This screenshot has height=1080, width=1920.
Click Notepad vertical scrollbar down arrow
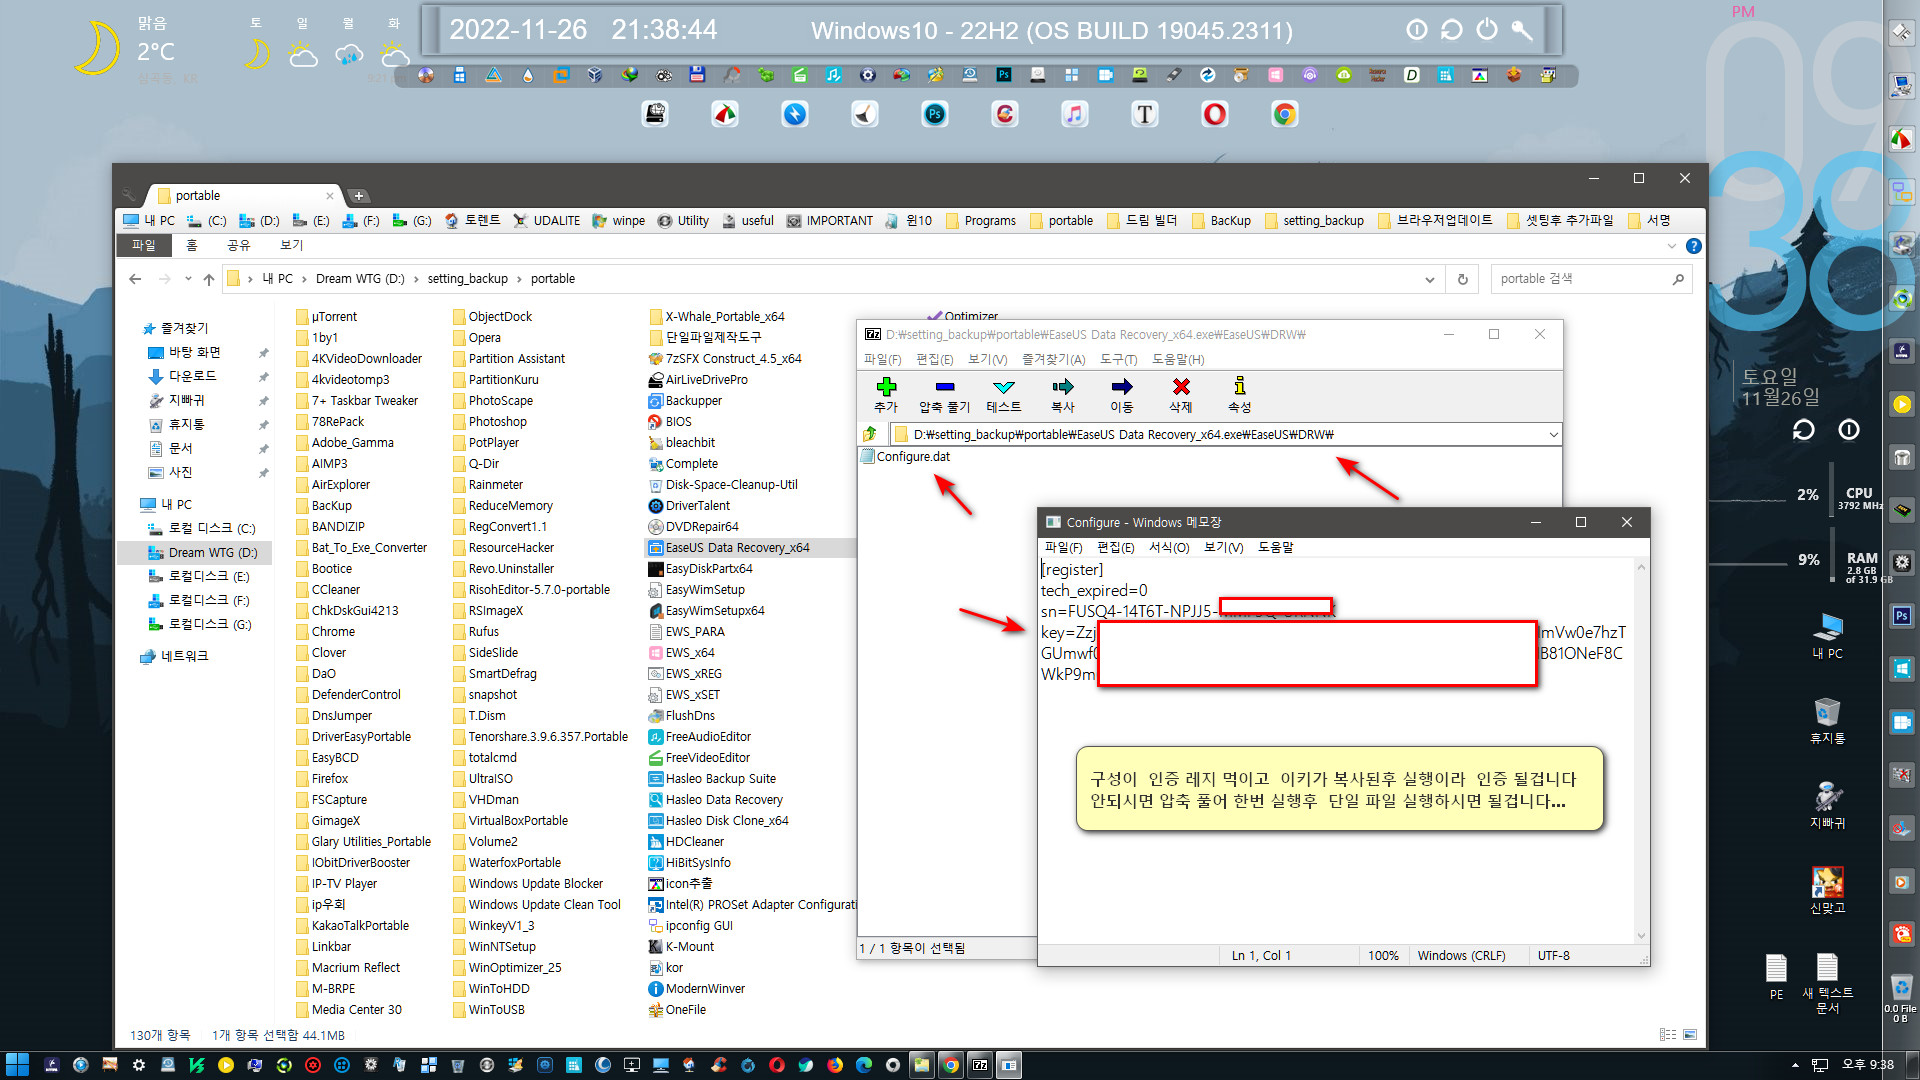coord(1641,936)
